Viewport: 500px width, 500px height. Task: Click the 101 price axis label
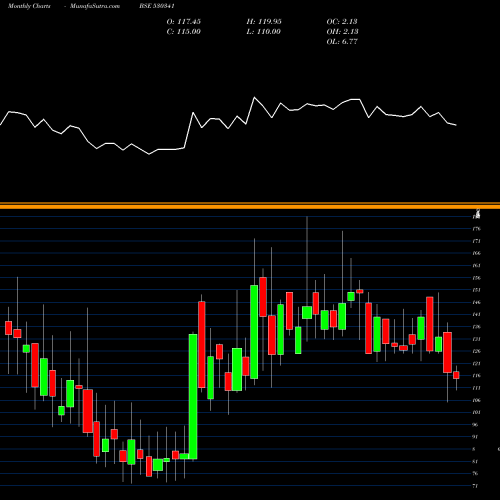[x=476, y=412]
